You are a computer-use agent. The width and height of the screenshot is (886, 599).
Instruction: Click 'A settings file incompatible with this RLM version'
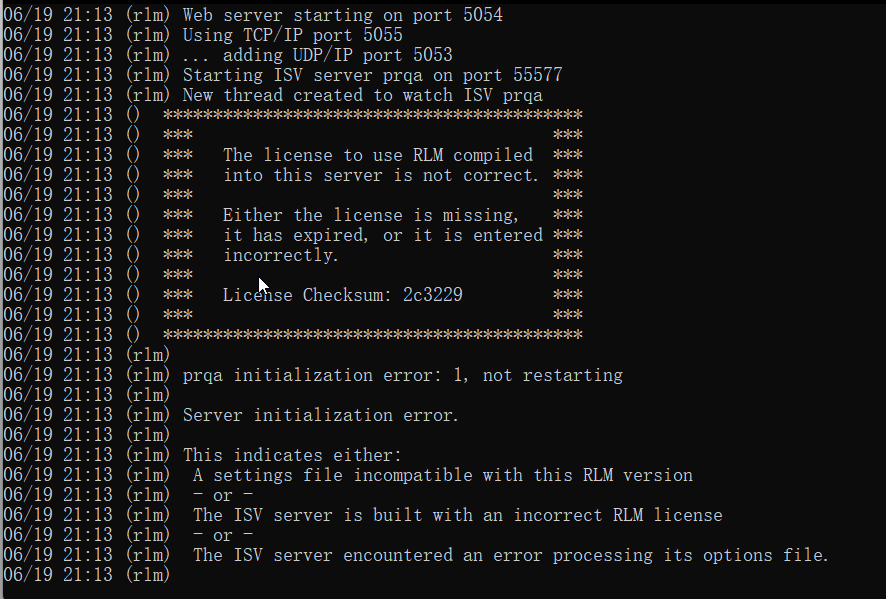point(443,475)
